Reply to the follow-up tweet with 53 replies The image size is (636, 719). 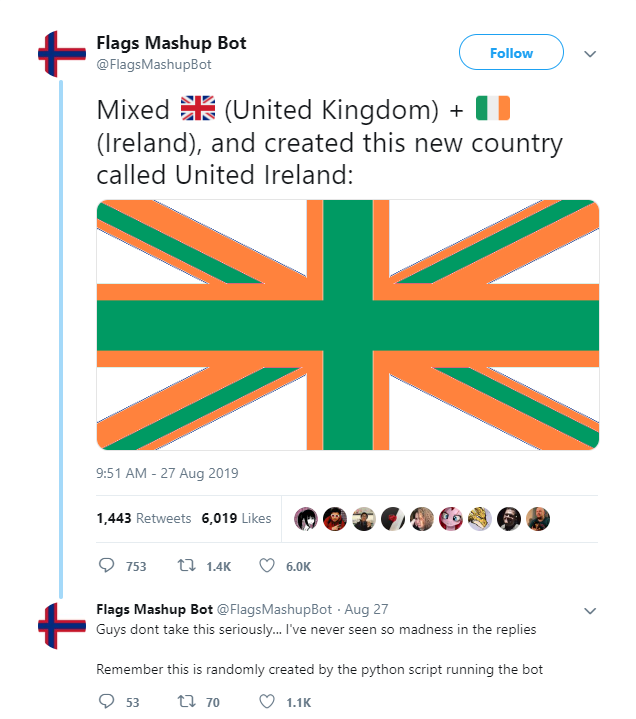[106, 701]
